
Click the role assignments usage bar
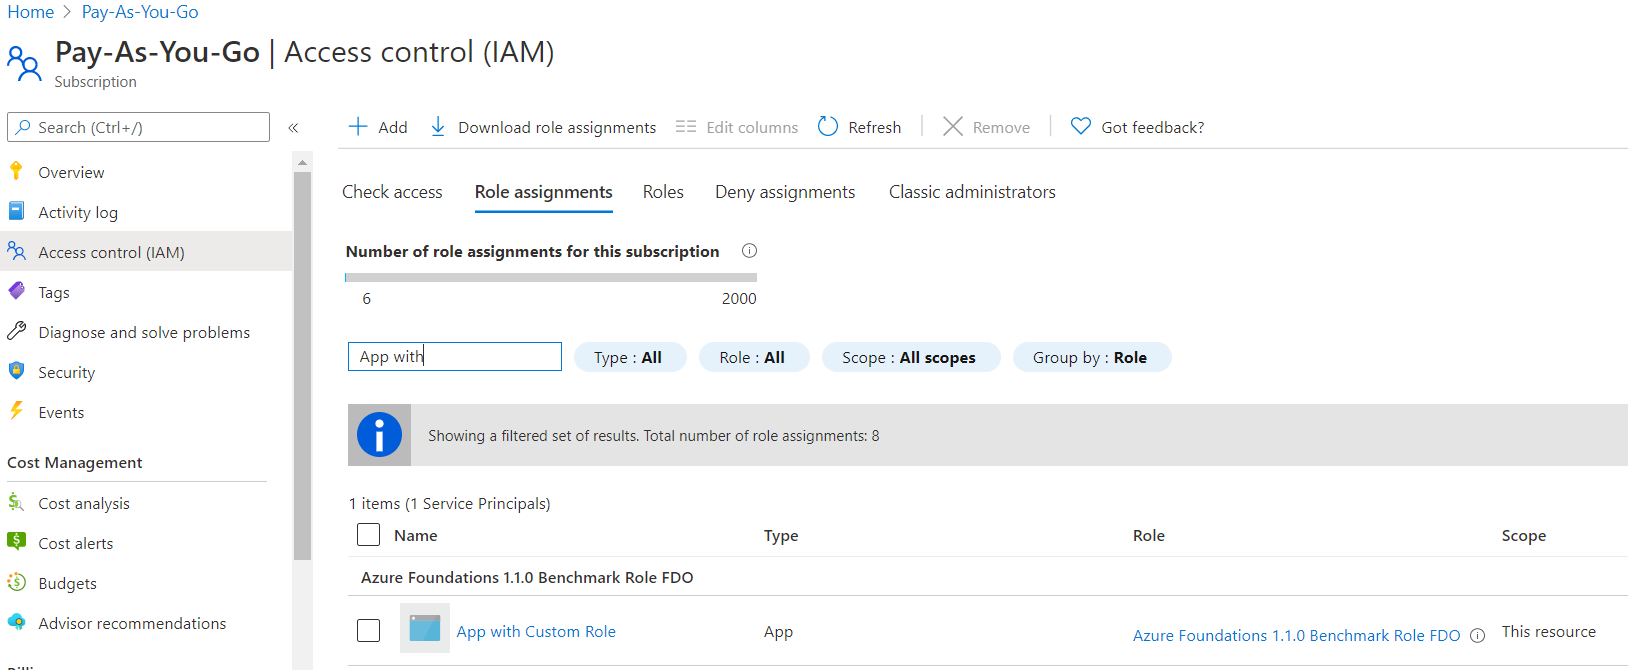click(x=550, y=277)
